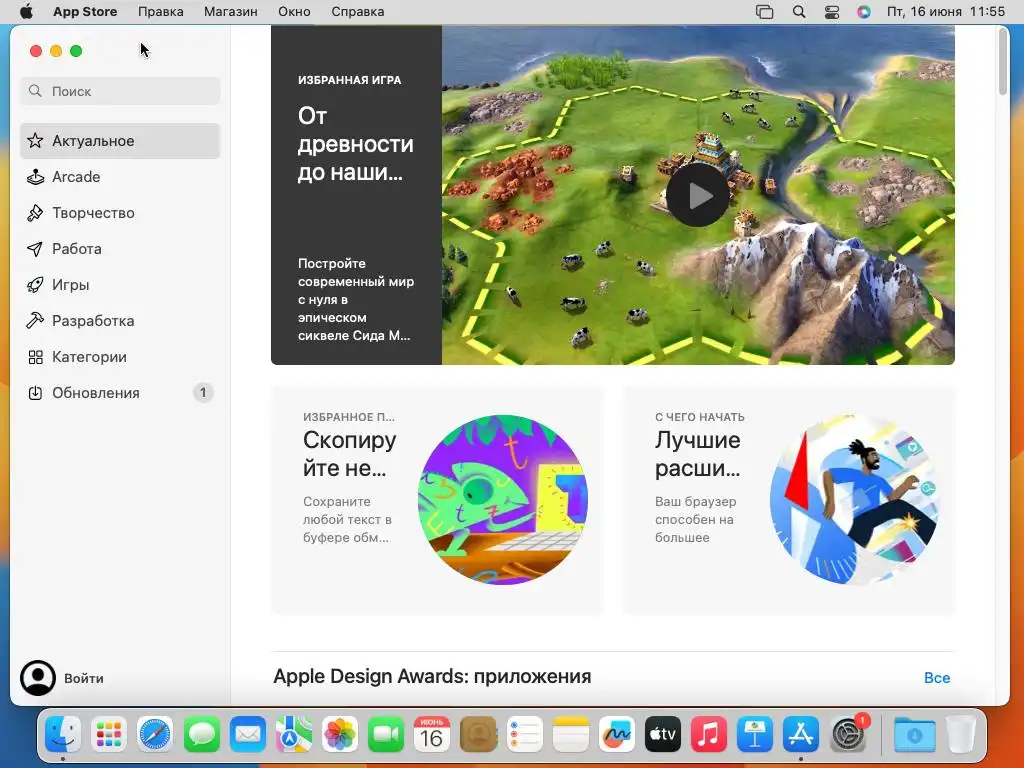The width and height of the screenshot is (1024, 768).
Task: Open the App Store menu
Action: pyautogui.click(x=85, y=12)
